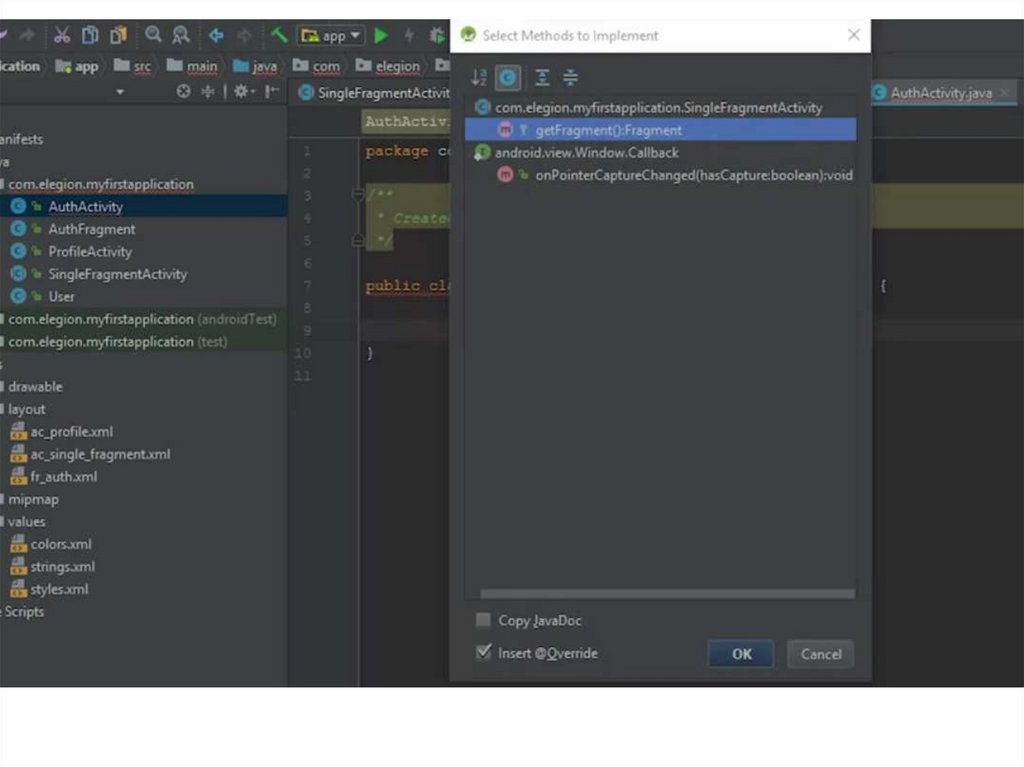Click the Cancel button
This screenshot has height=767, width=1024.
[x=820, y=654]
